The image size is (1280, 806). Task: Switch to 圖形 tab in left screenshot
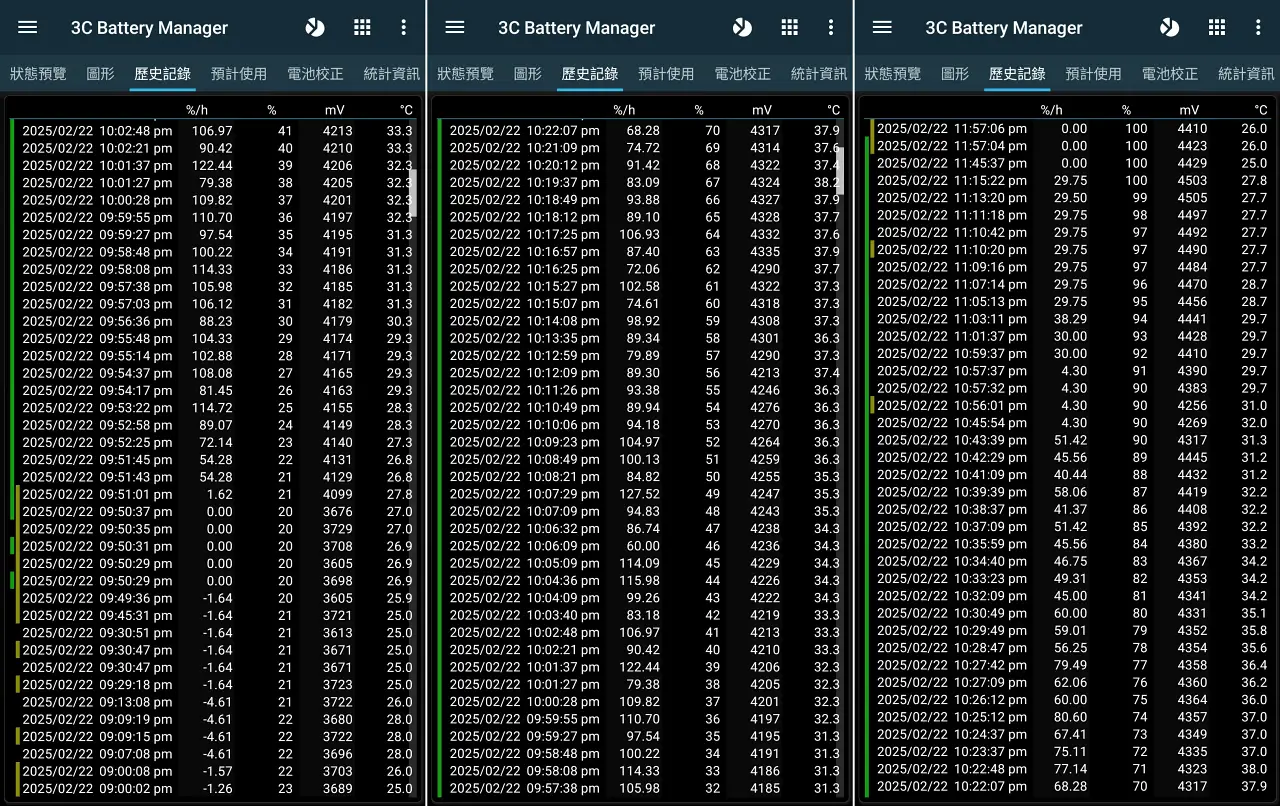100,73
